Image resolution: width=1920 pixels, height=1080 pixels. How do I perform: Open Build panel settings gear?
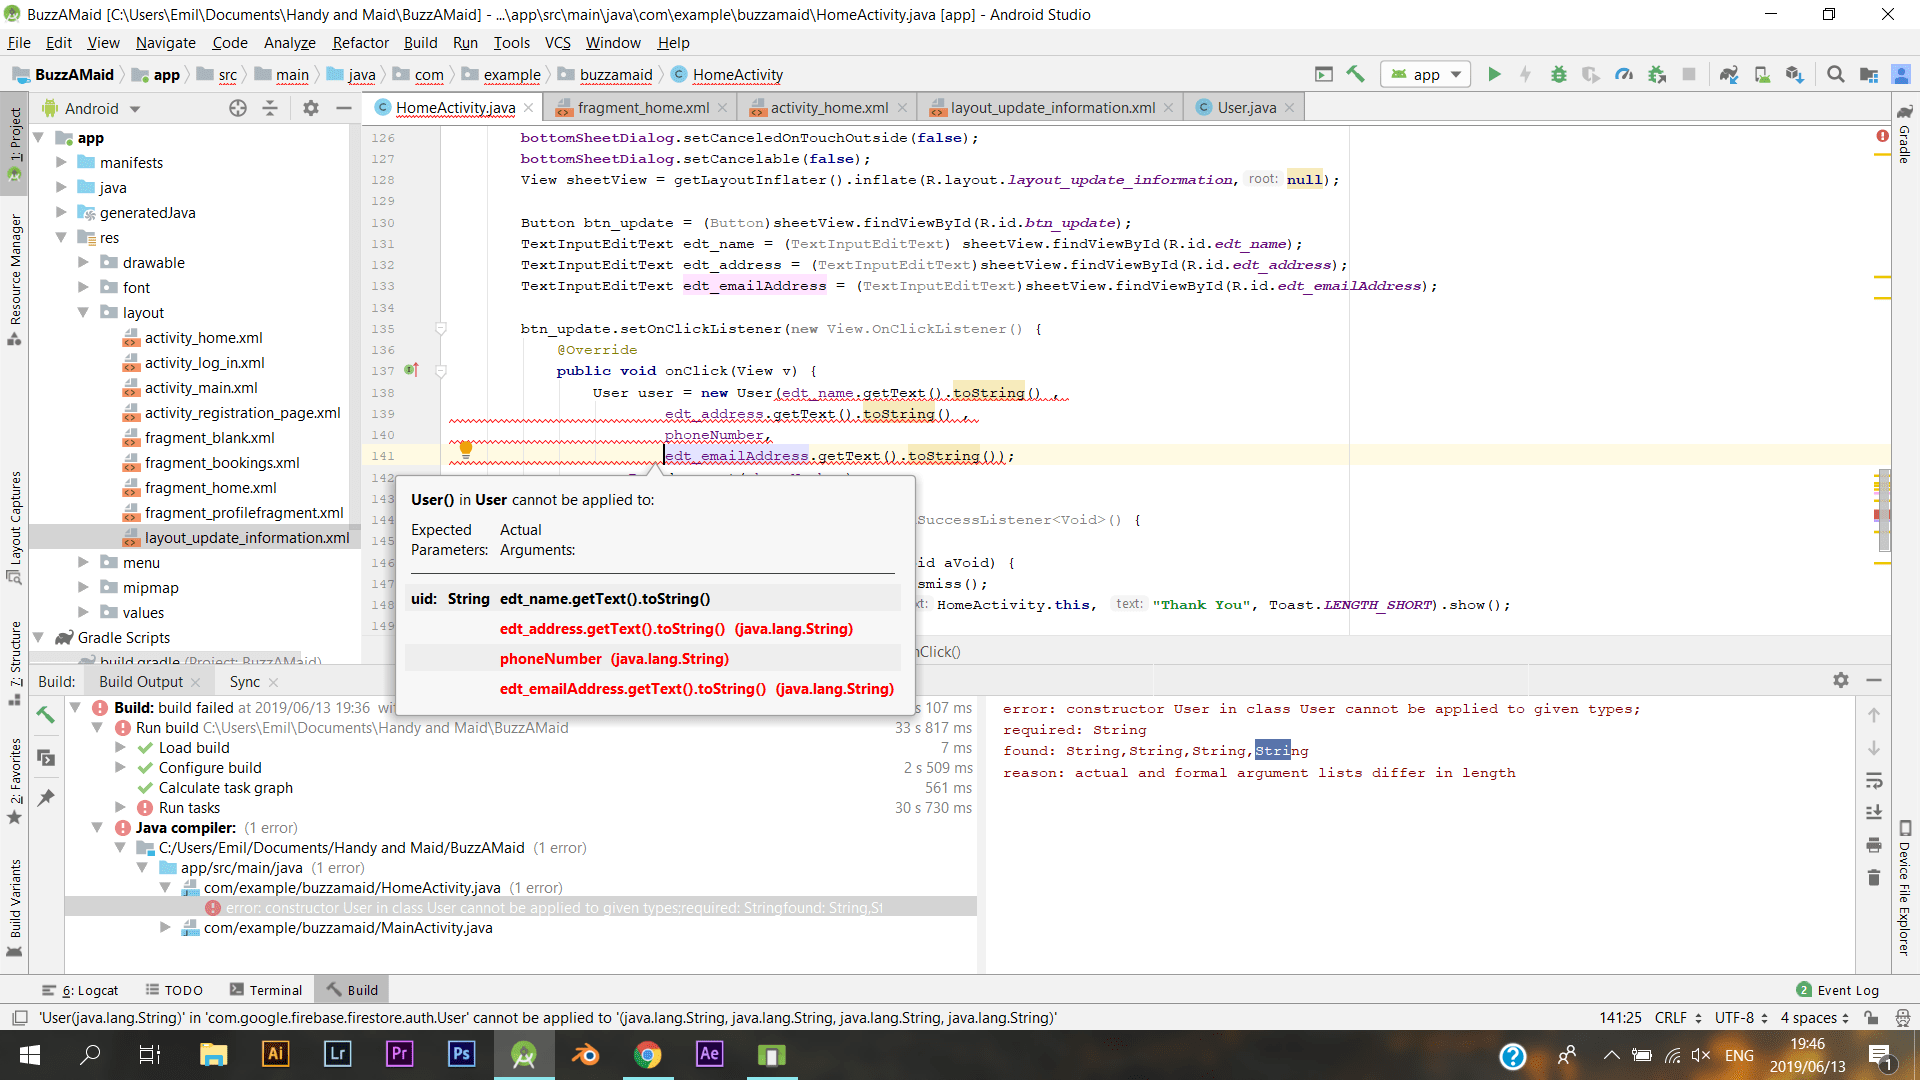[x=1841, y=680]
